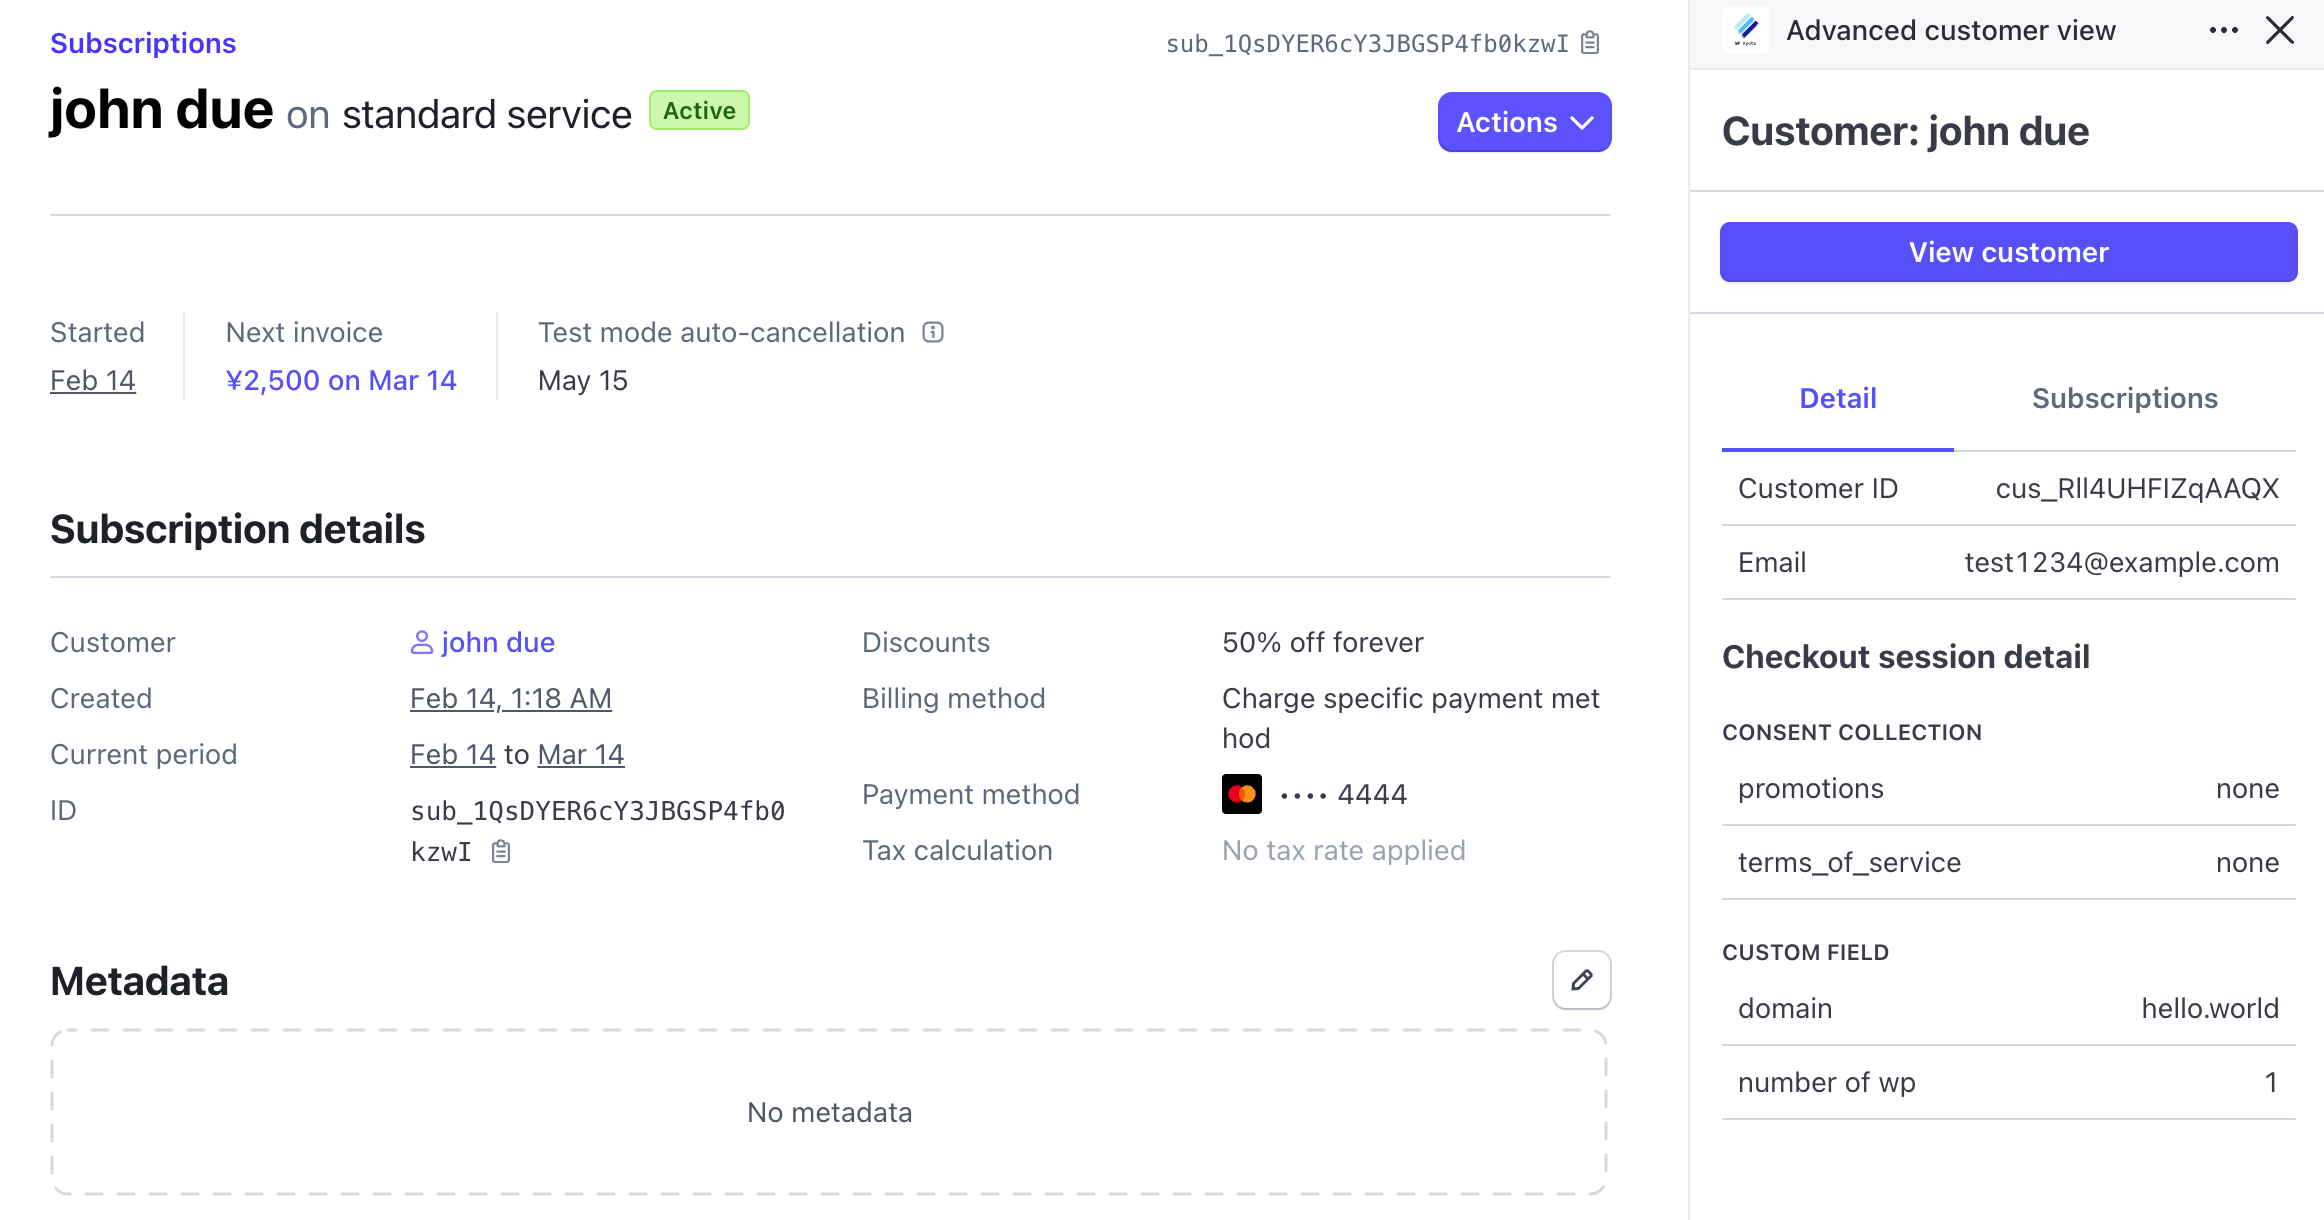Image resolution: width=2324 pixels, height=1220 pixels.
Task: Copy subscription ID from page header
Action: [x=1590, y=43]
